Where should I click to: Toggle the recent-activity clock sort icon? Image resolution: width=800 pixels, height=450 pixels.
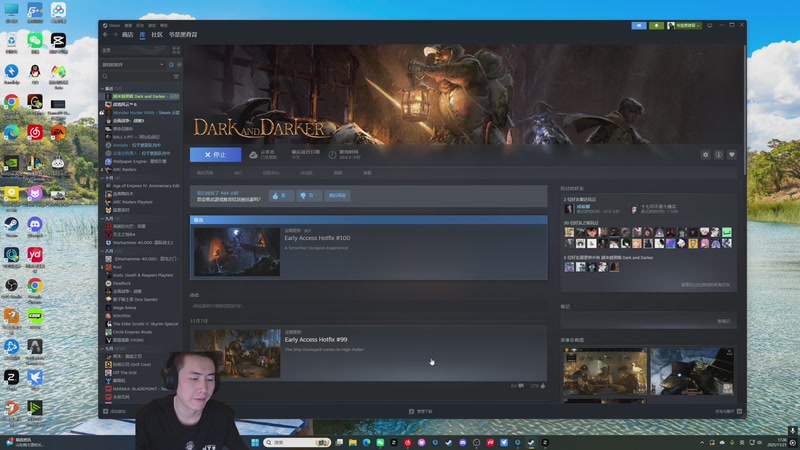pyautogui.click(x=171, y=65)
